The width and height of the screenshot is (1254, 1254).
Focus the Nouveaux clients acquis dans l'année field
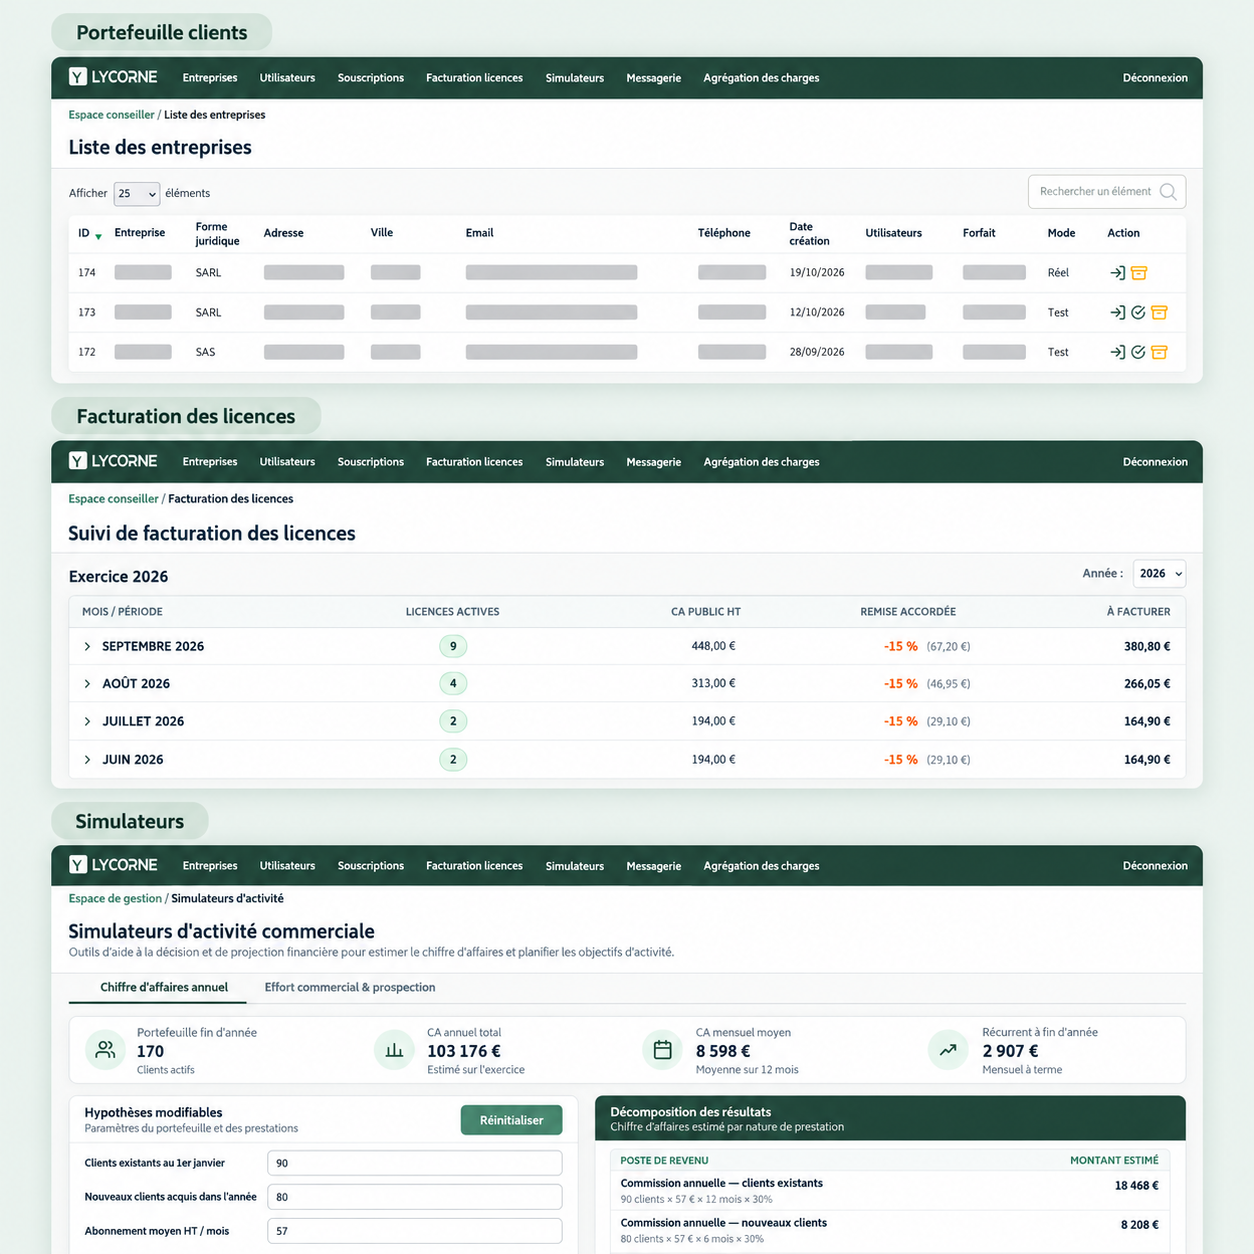click(x=415, y=1197)
